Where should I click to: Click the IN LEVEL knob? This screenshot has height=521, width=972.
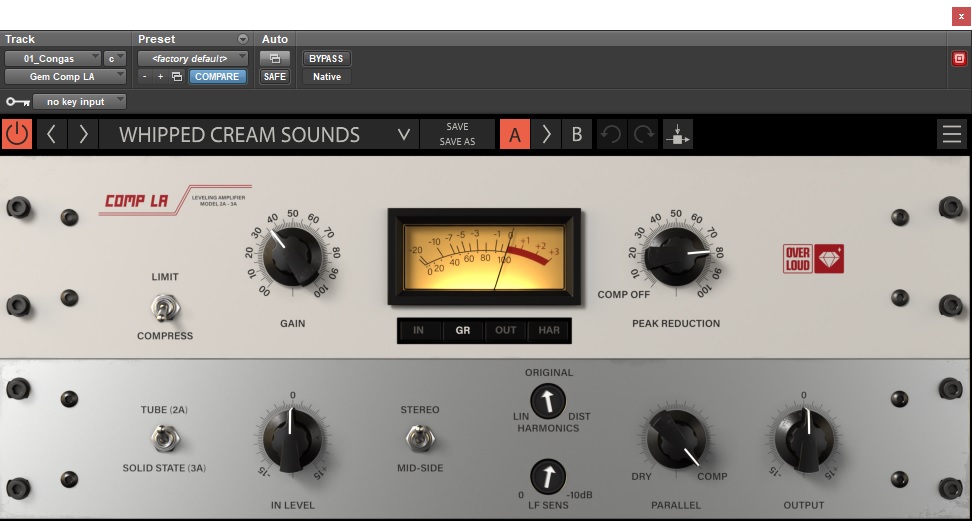(x=292, y=439)
